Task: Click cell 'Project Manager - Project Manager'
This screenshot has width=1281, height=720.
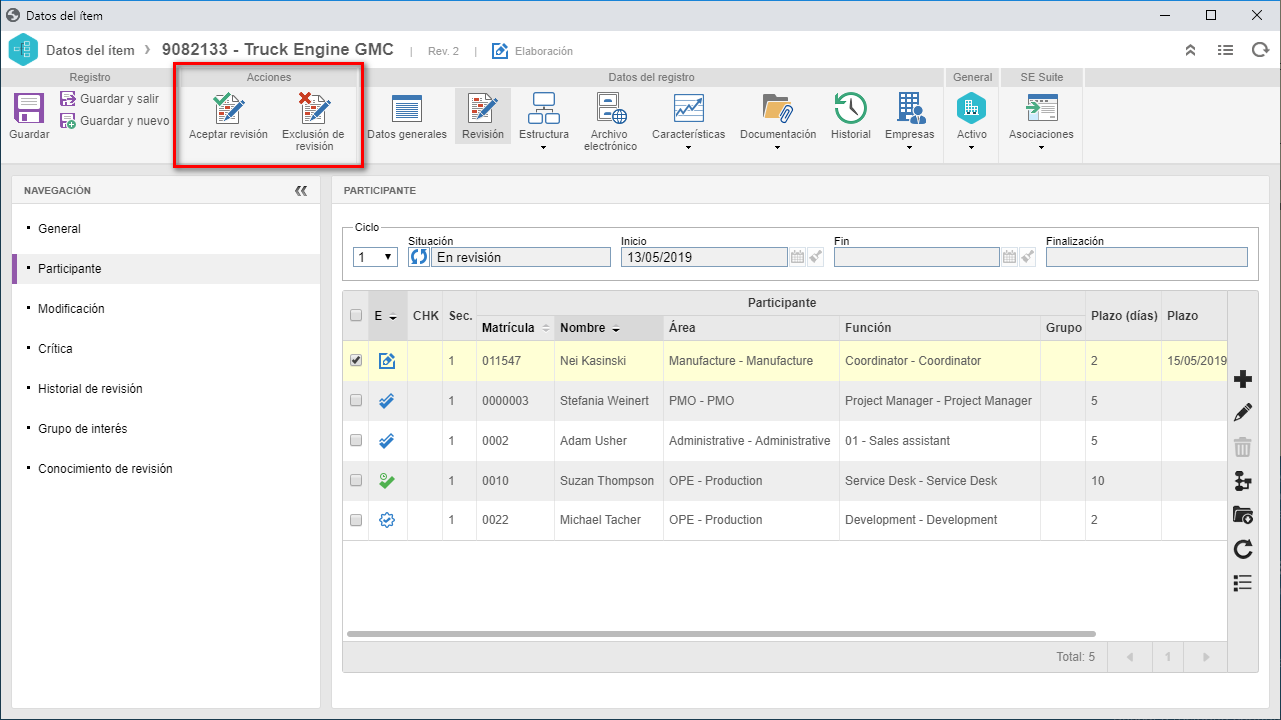Action: point(938,401)
